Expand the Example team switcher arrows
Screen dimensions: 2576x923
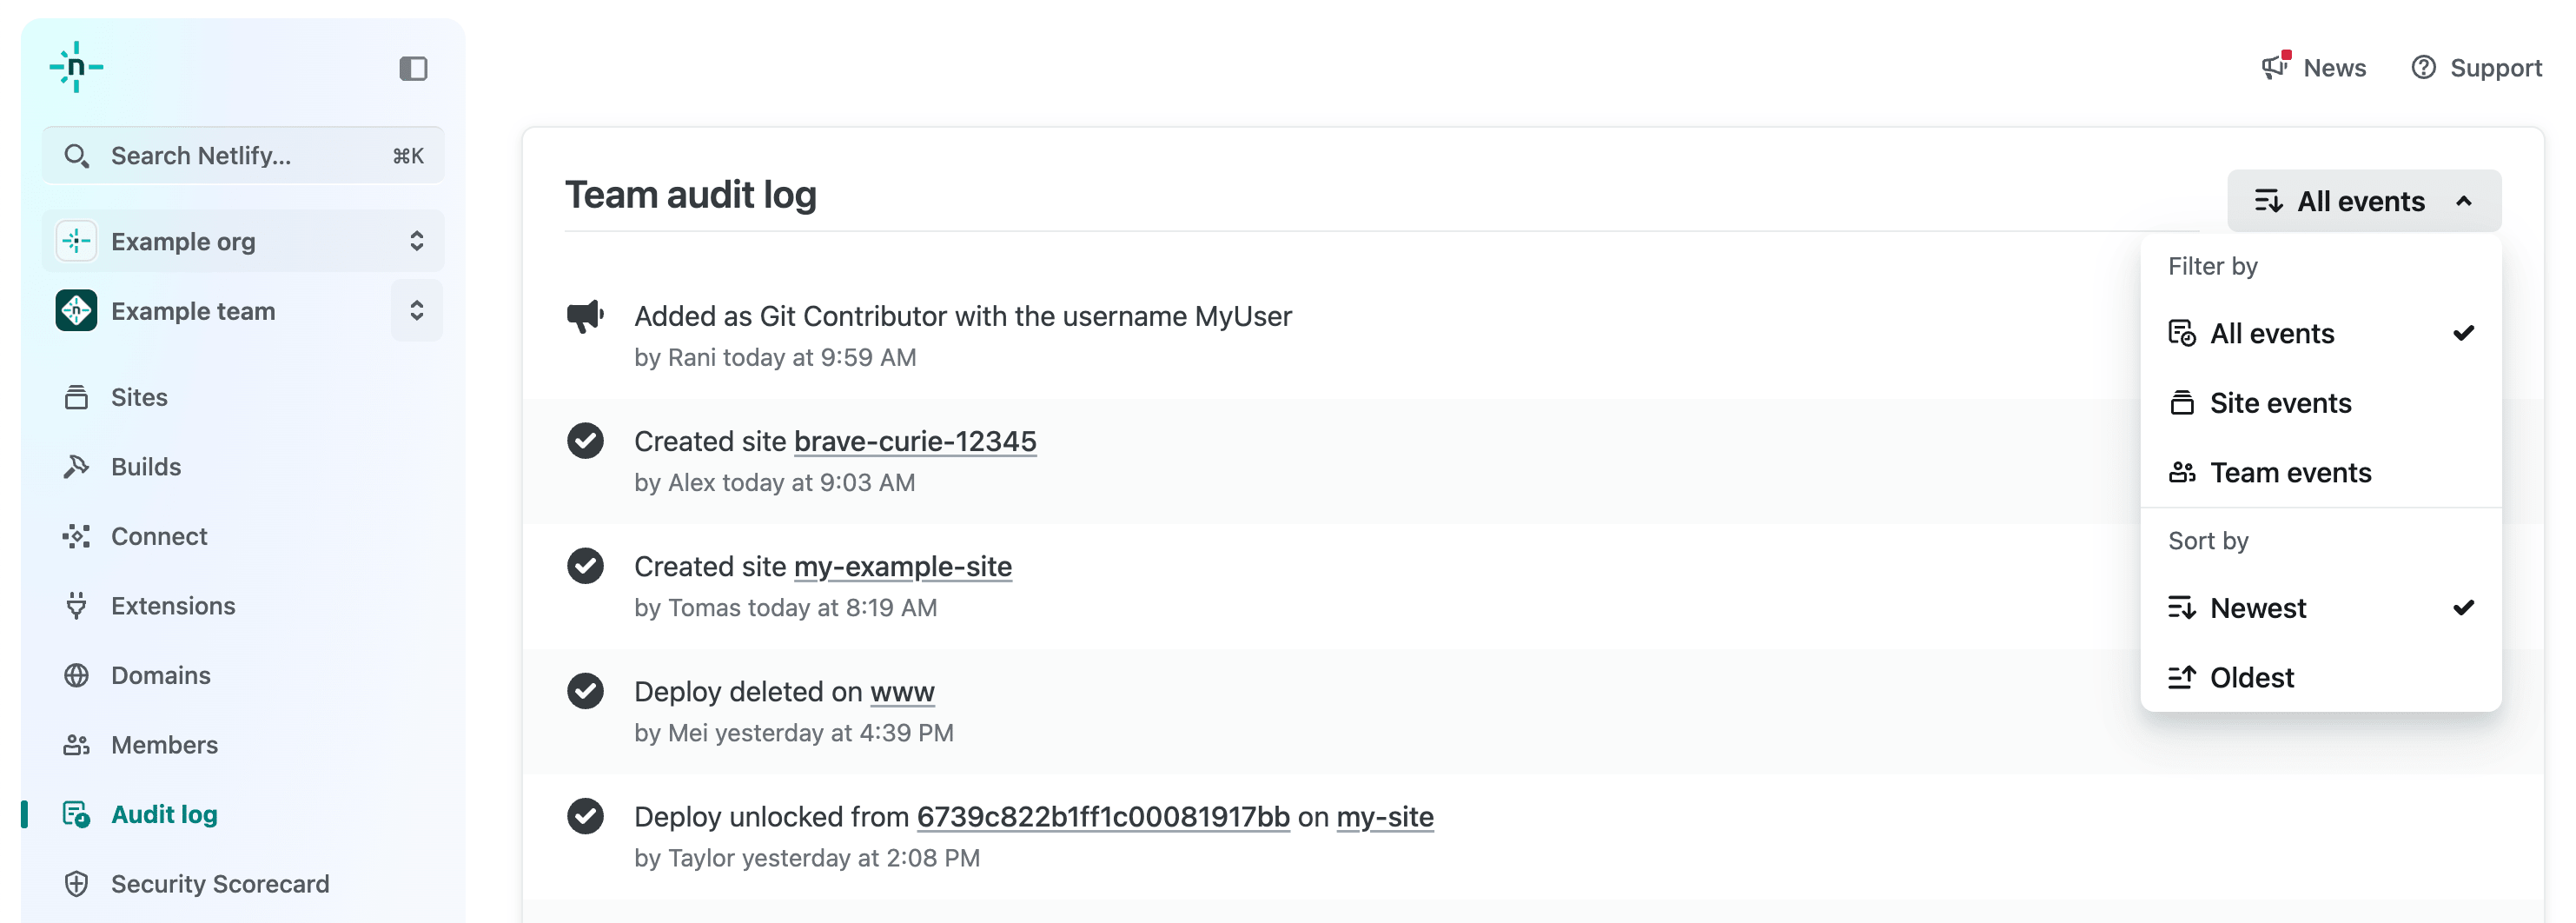point(416,311)
